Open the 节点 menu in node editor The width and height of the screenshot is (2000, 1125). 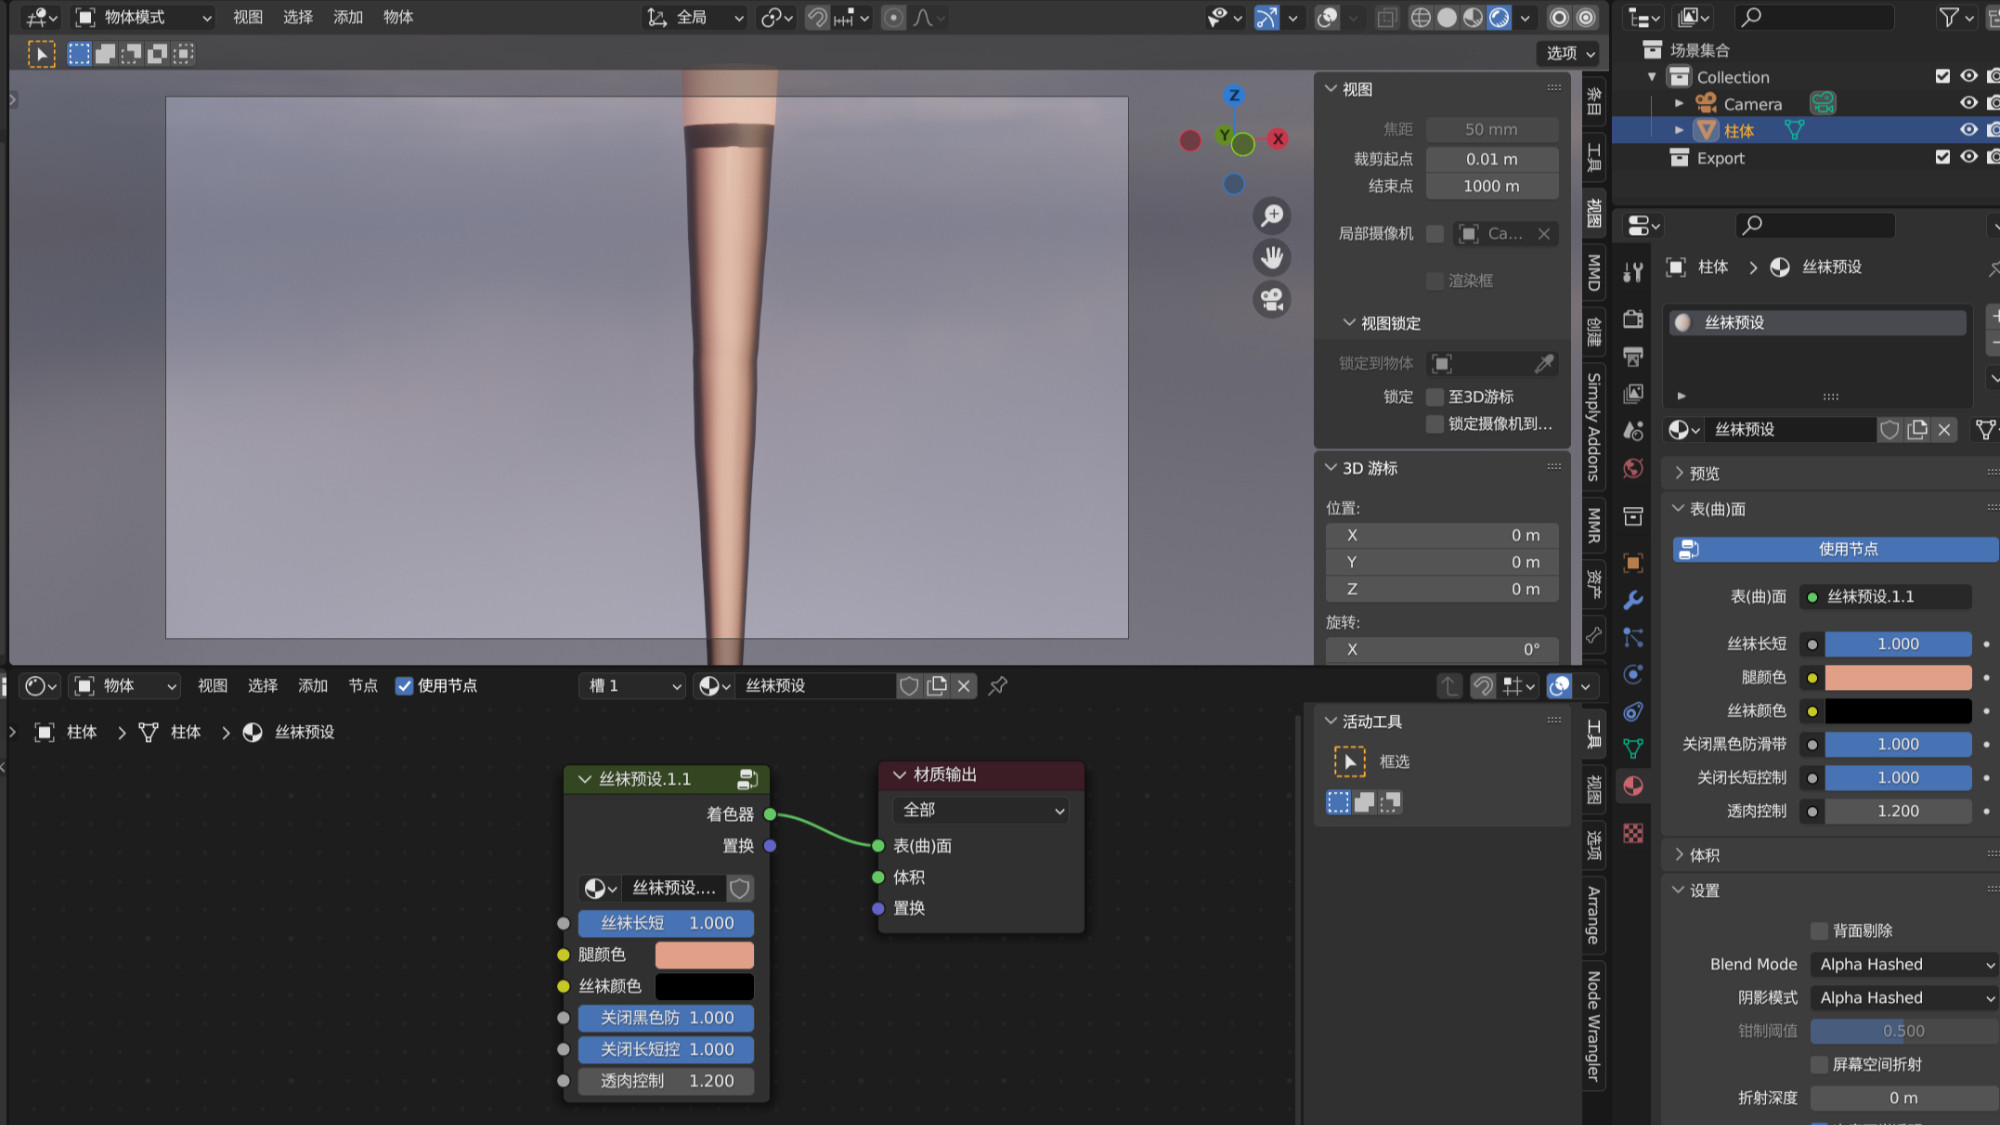coord(362,686)
